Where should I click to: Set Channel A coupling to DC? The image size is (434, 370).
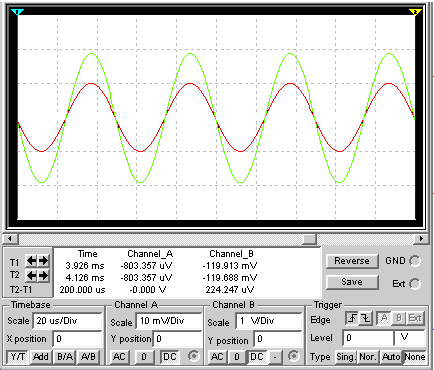pos(169,357)
